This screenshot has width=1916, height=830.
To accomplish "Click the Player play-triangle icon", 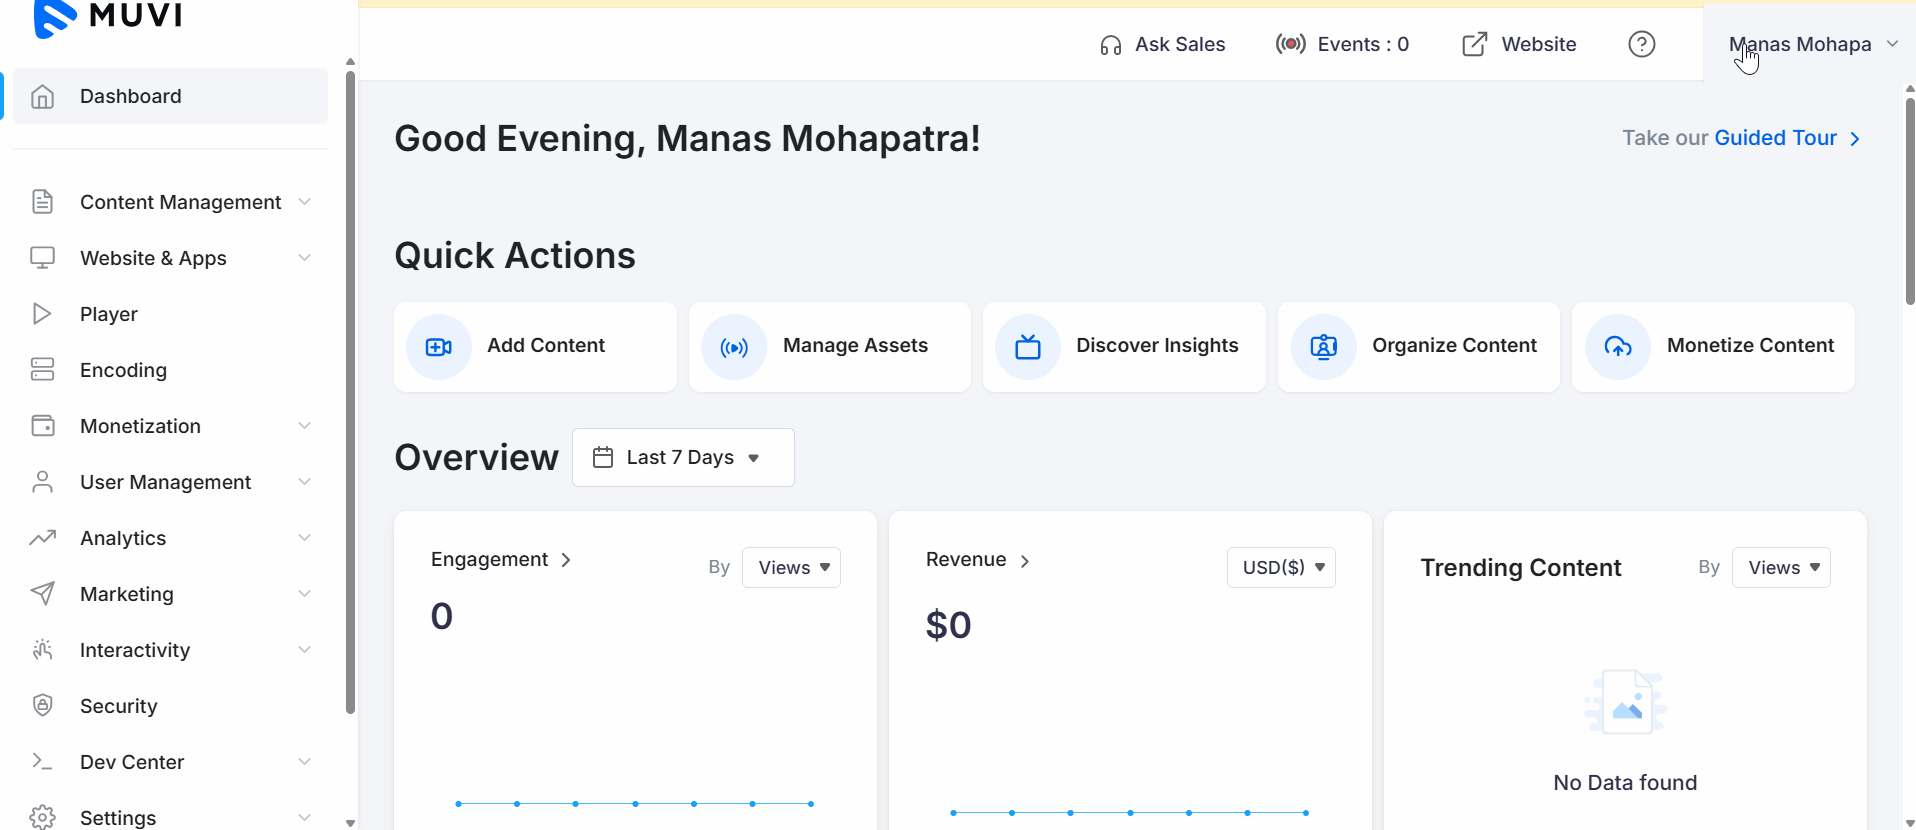I will [x=42, y=314].
